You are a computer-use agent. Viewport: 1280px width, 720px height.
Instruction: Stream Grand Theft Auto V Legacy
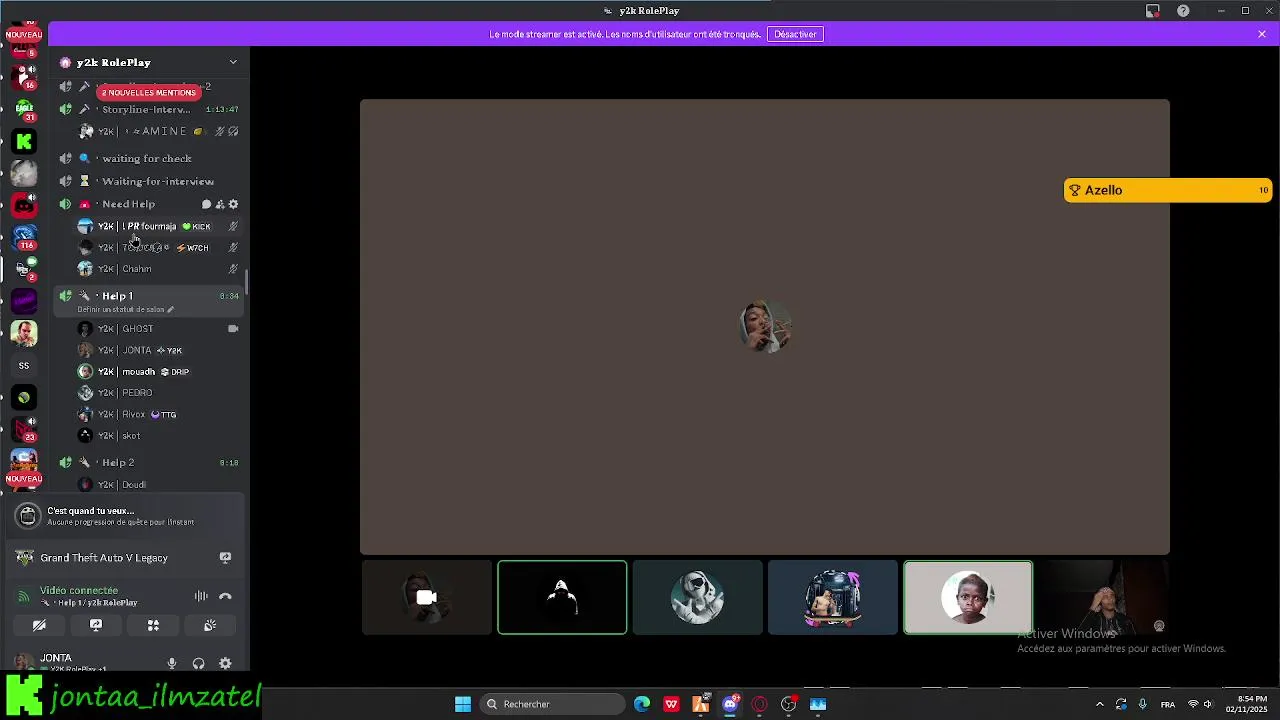(225, 557)
